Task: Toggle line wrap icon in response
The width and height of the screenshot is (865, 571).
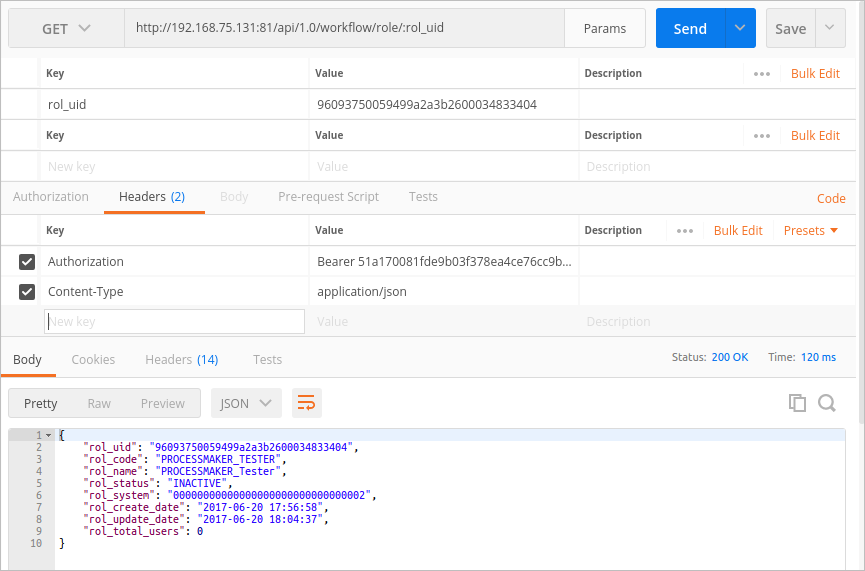Action: click(306, 403)
